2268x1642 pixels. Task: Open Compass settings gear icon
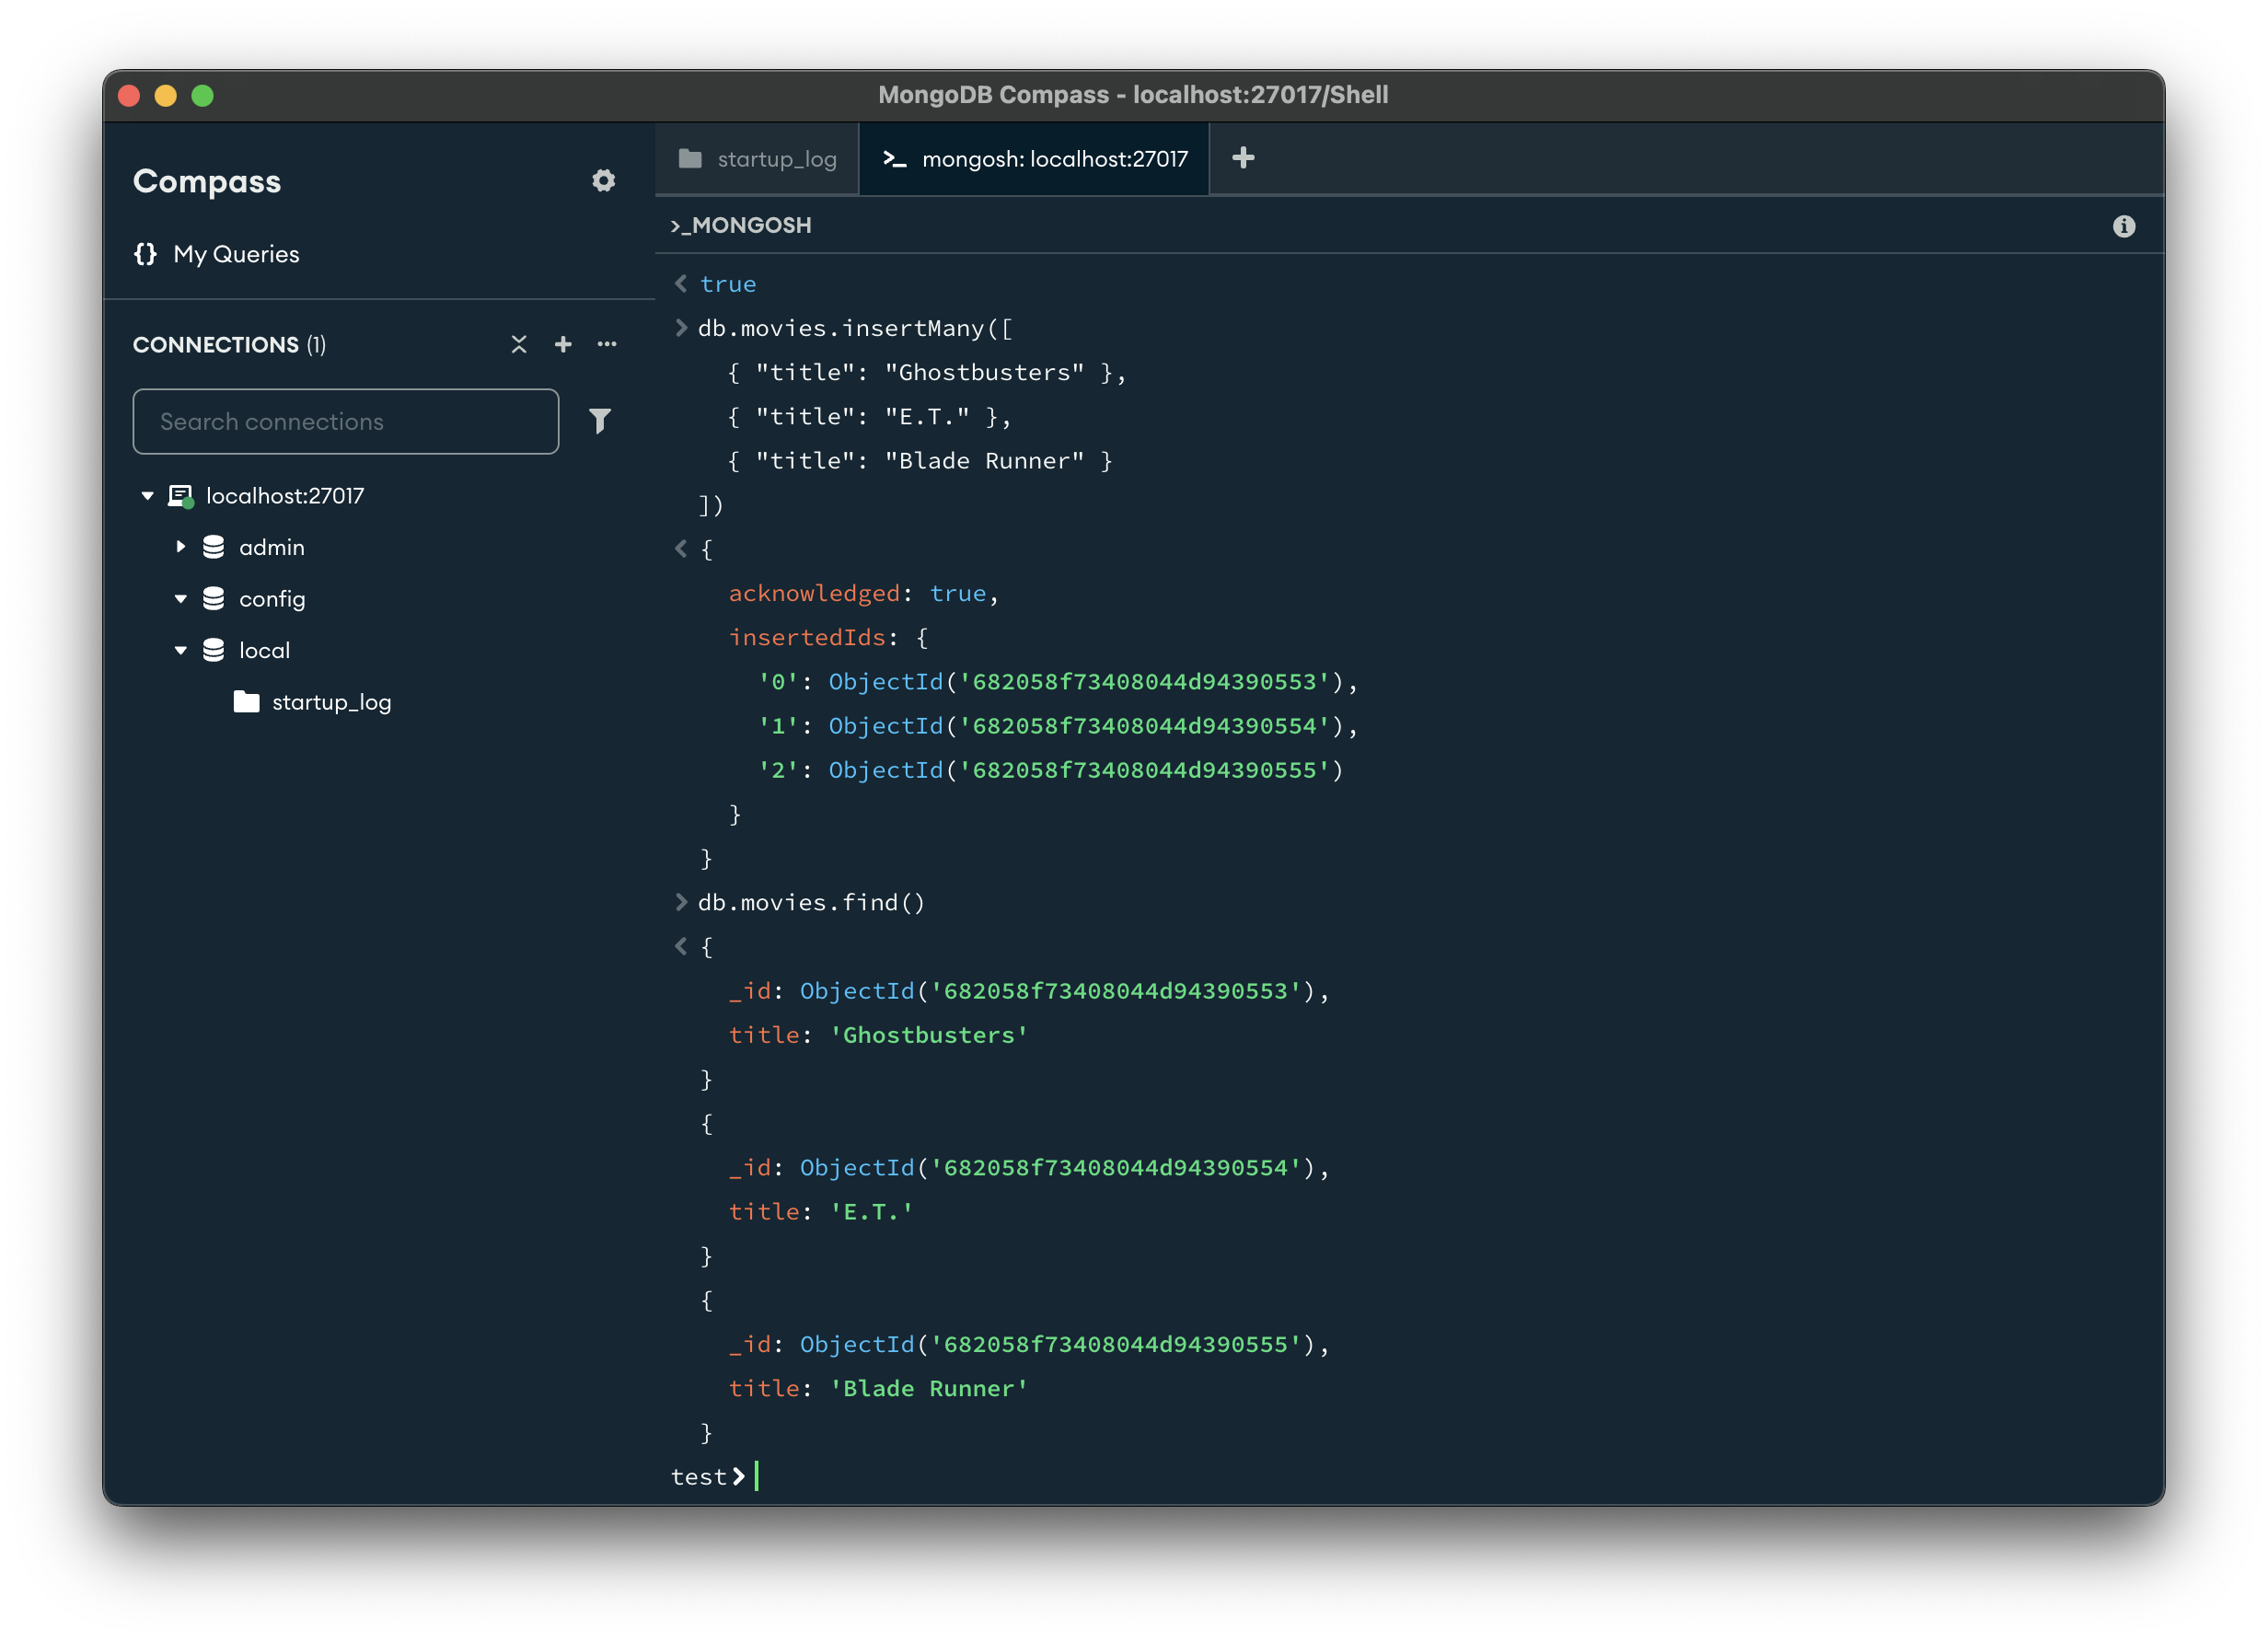coord(603,180)
